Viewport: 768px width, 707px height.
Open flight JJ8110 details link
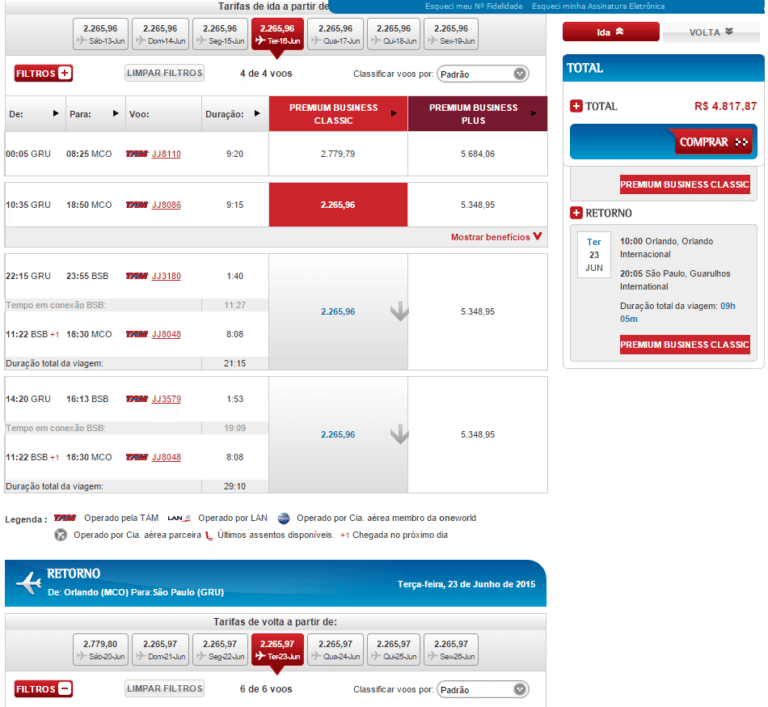click(x=166, y=154)
